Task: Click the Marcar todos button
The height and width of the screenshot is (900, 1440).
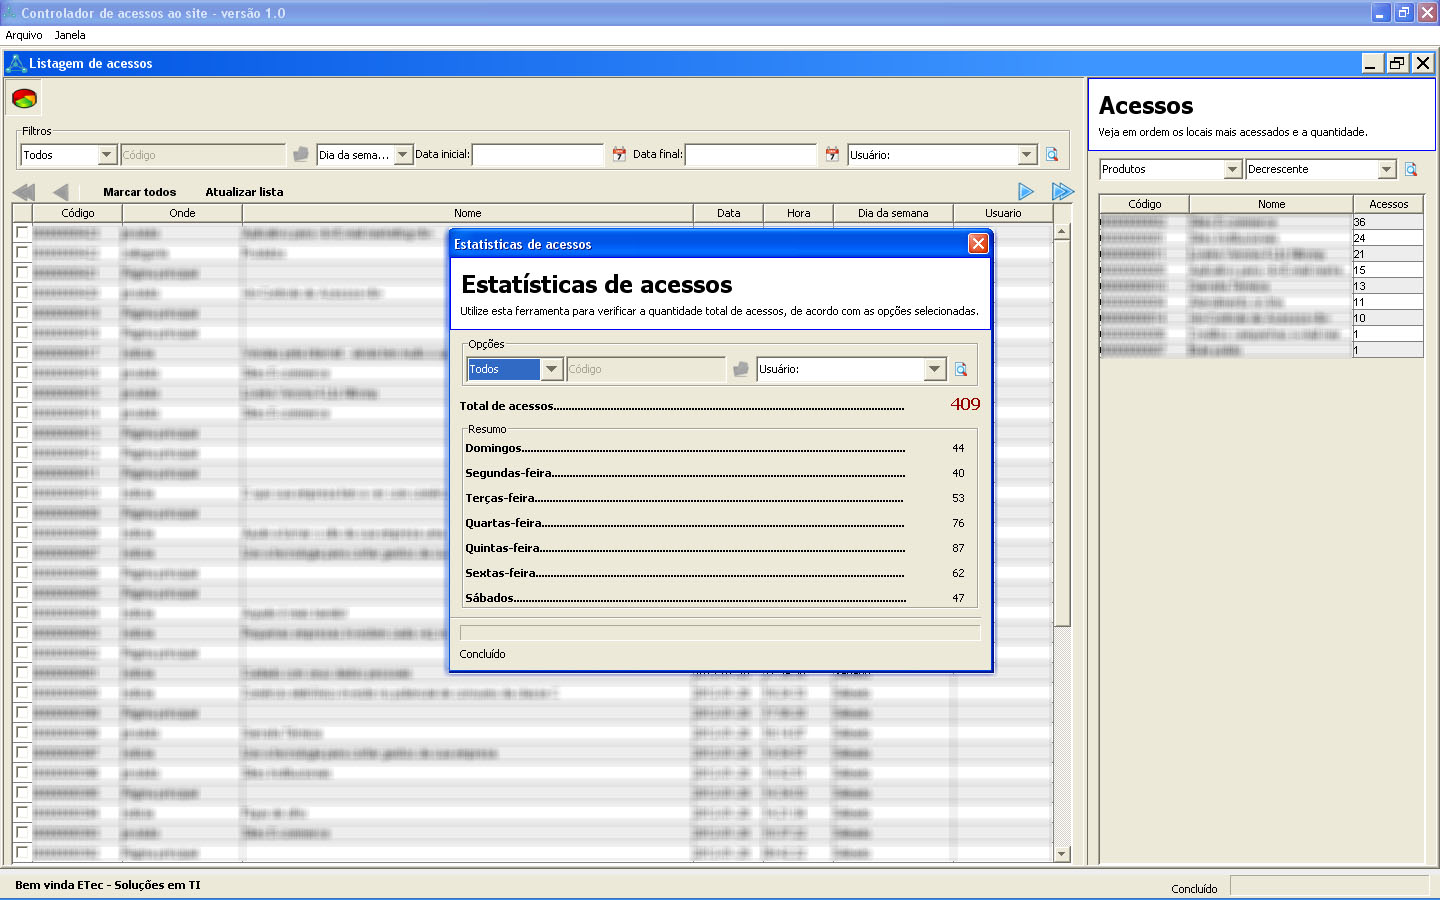Action: tap(139, 192)
